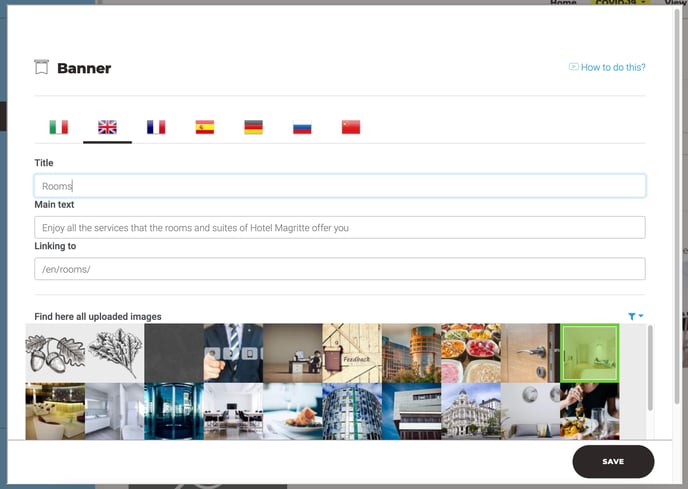Click the SAVE button
Screen dimensions: 688x489
pyautogui.click(x=613, y=462)
